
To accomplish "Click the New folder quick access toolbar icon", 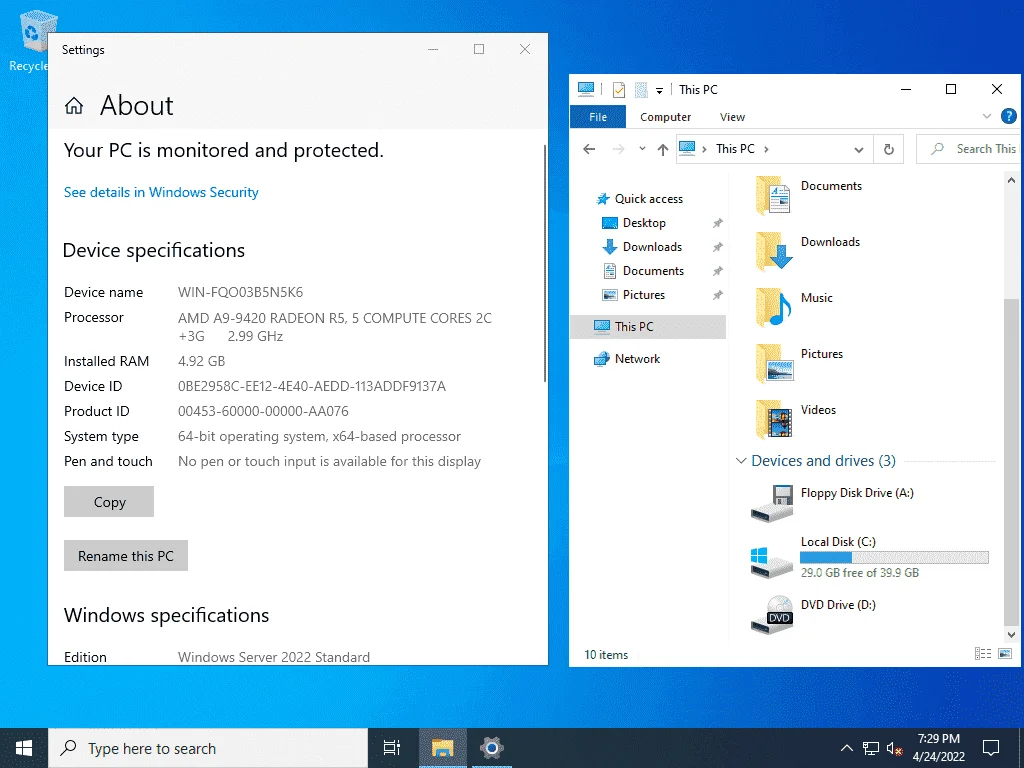I will tap(641, 89).
